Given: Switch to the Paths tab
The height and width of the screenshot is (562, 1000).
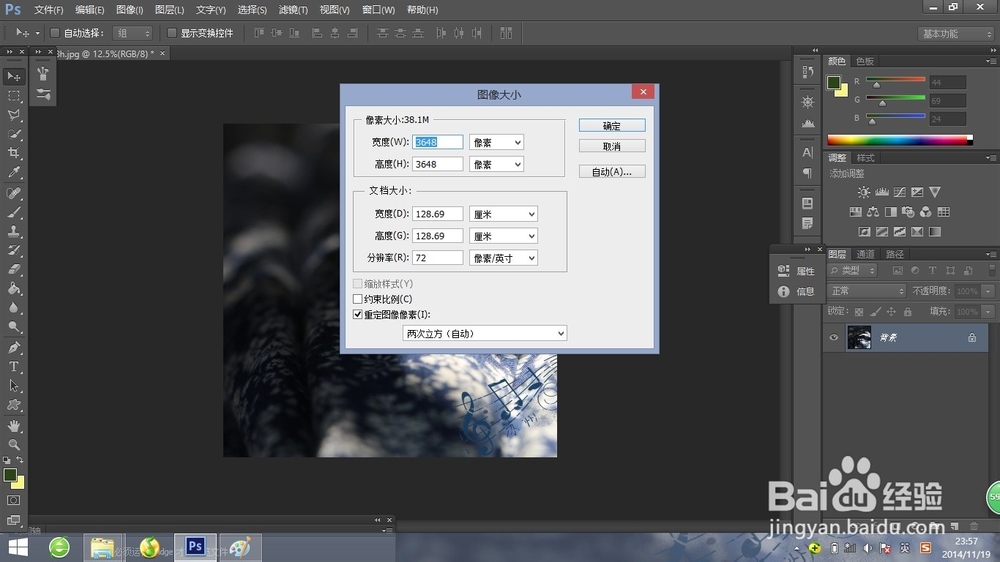Looking at the screenshot, I should (895, 254).
